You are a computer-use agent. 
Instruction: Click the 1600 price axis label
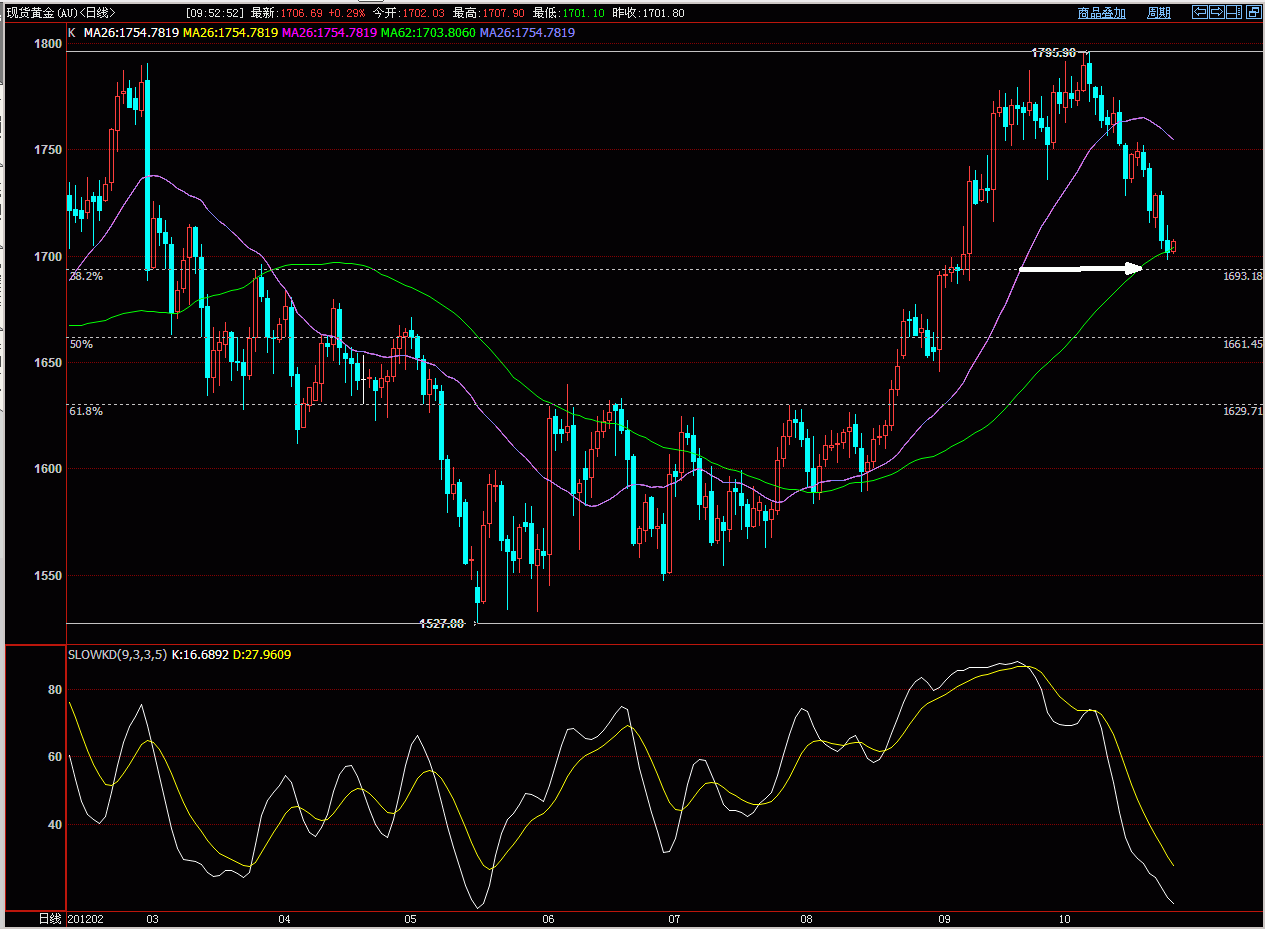[48, 469]
